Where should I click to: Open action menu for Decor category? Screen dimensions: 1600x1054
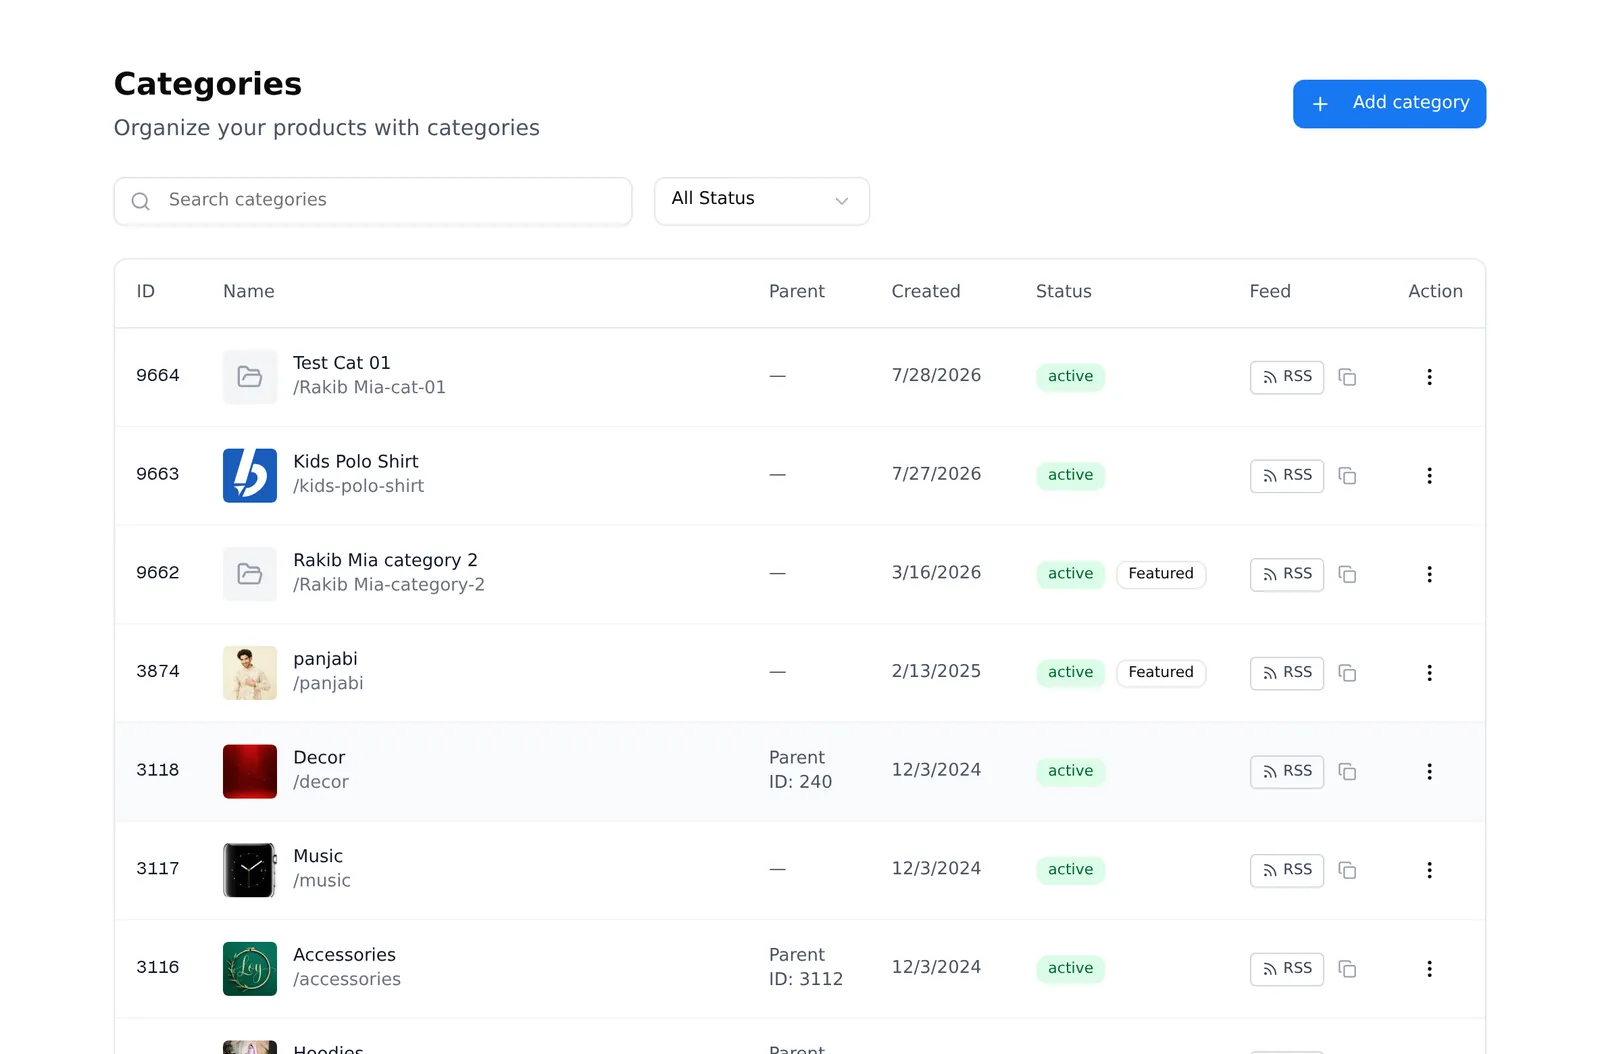click(x=1429, y=772)
